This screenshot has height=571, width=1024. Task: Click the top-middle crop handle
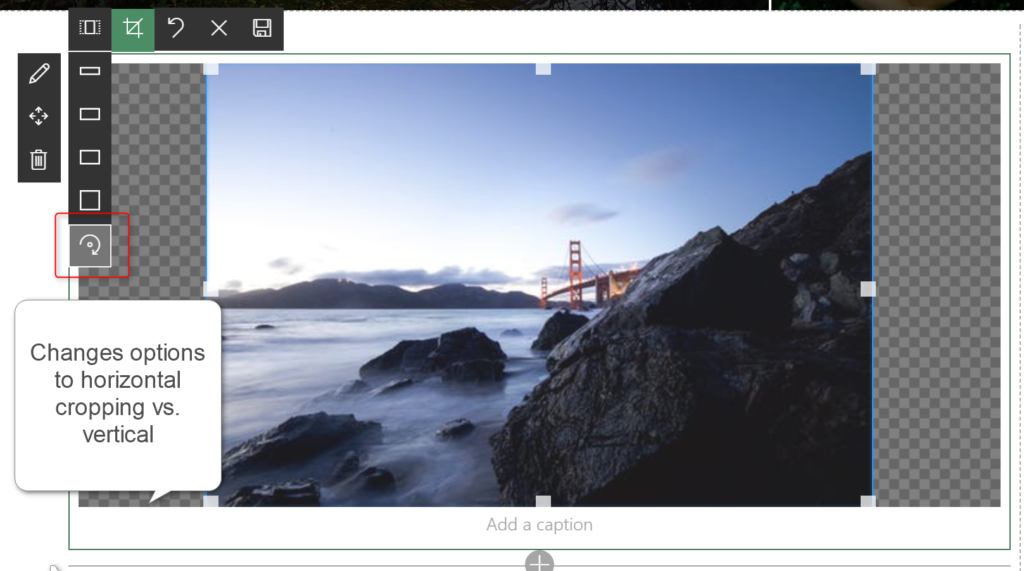[543, 69]
